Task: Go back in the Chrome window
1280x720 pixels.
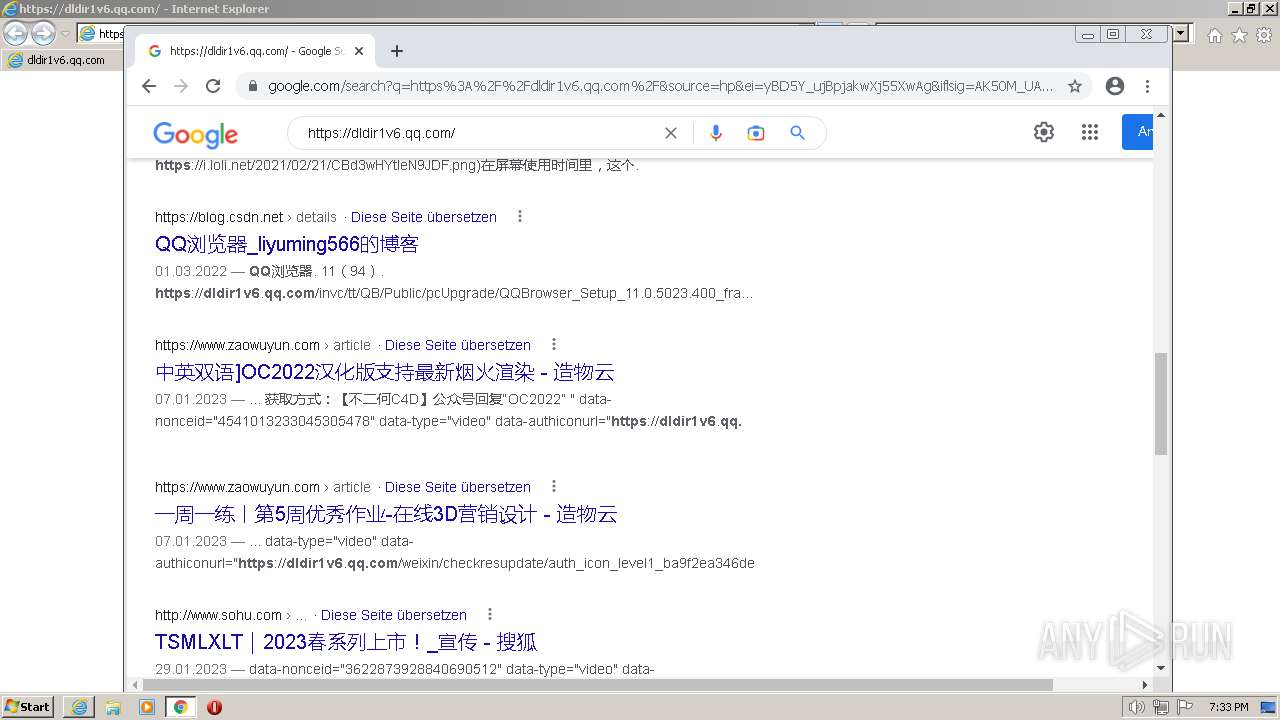Action: coord(149,86)
